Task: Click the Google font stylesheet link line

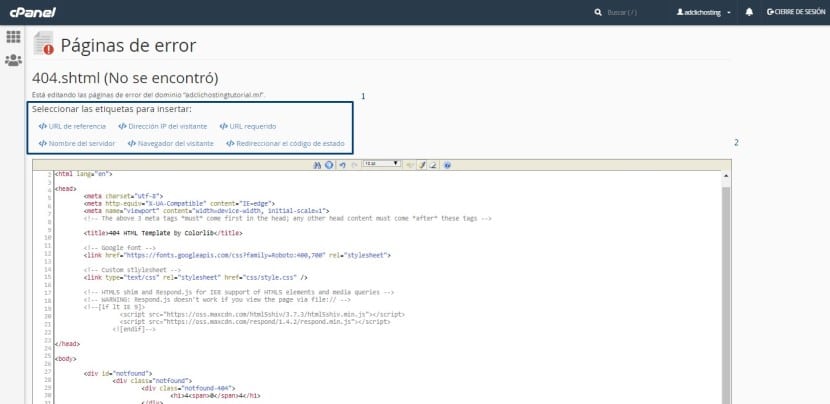Action: 237,255
